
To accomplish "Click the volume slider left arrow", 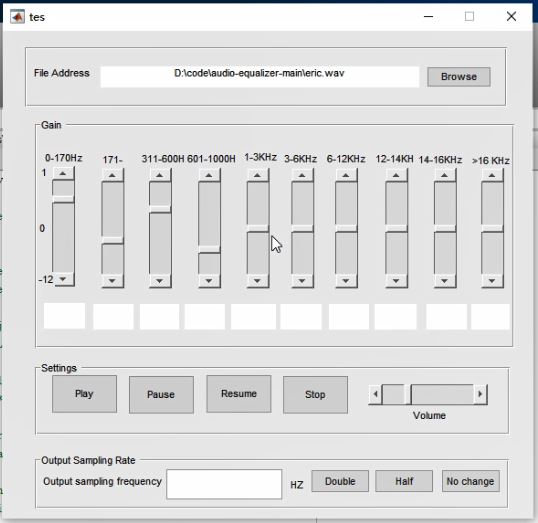I will [x=376, y=394].
